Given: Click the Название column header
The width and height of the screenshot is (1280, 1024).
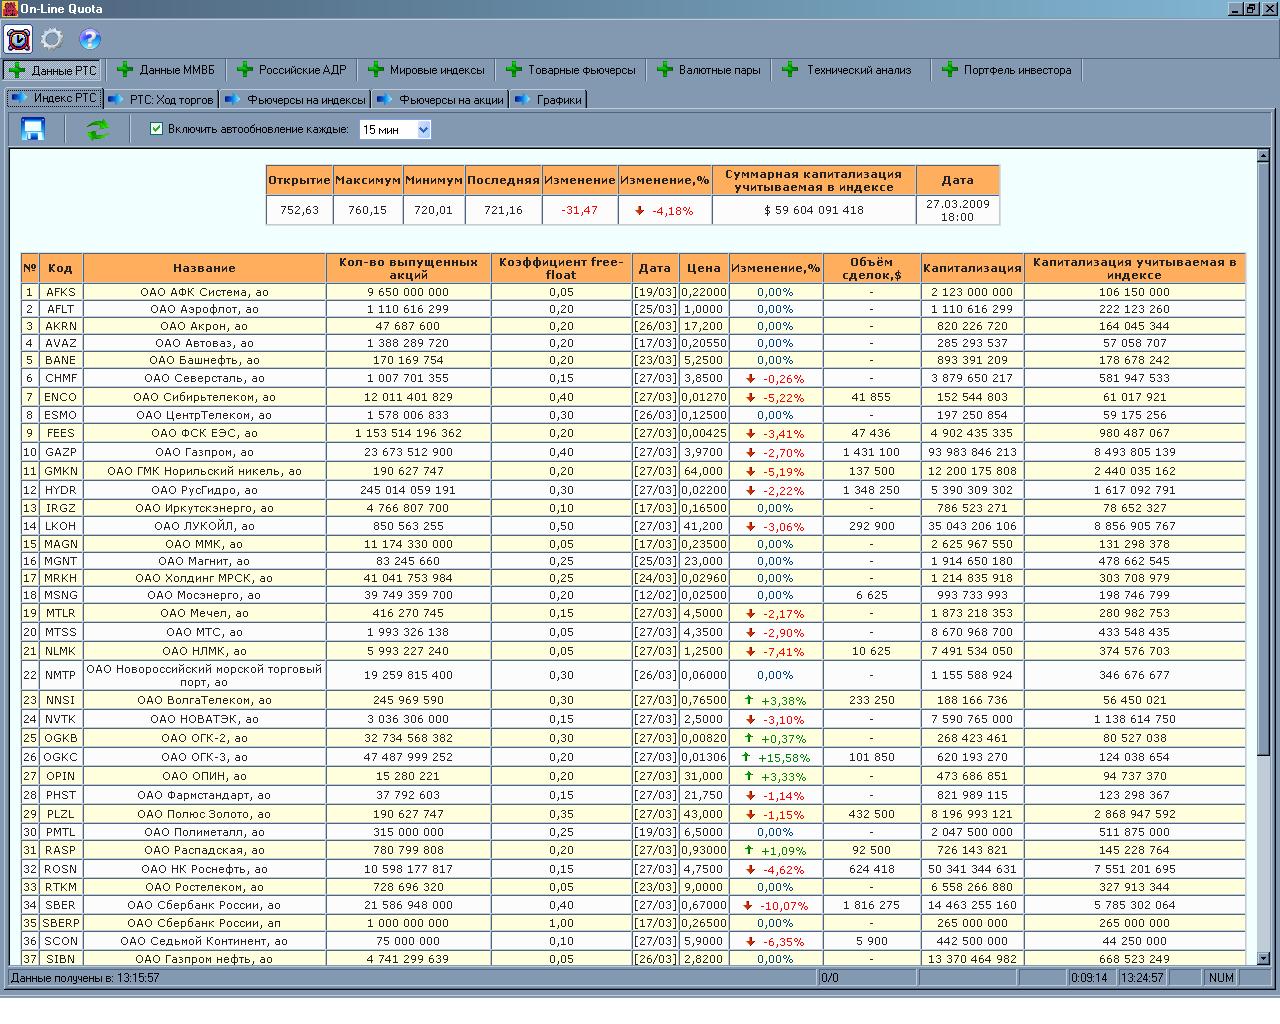Looking at the screenshot, I should click(x=204, y=267).
